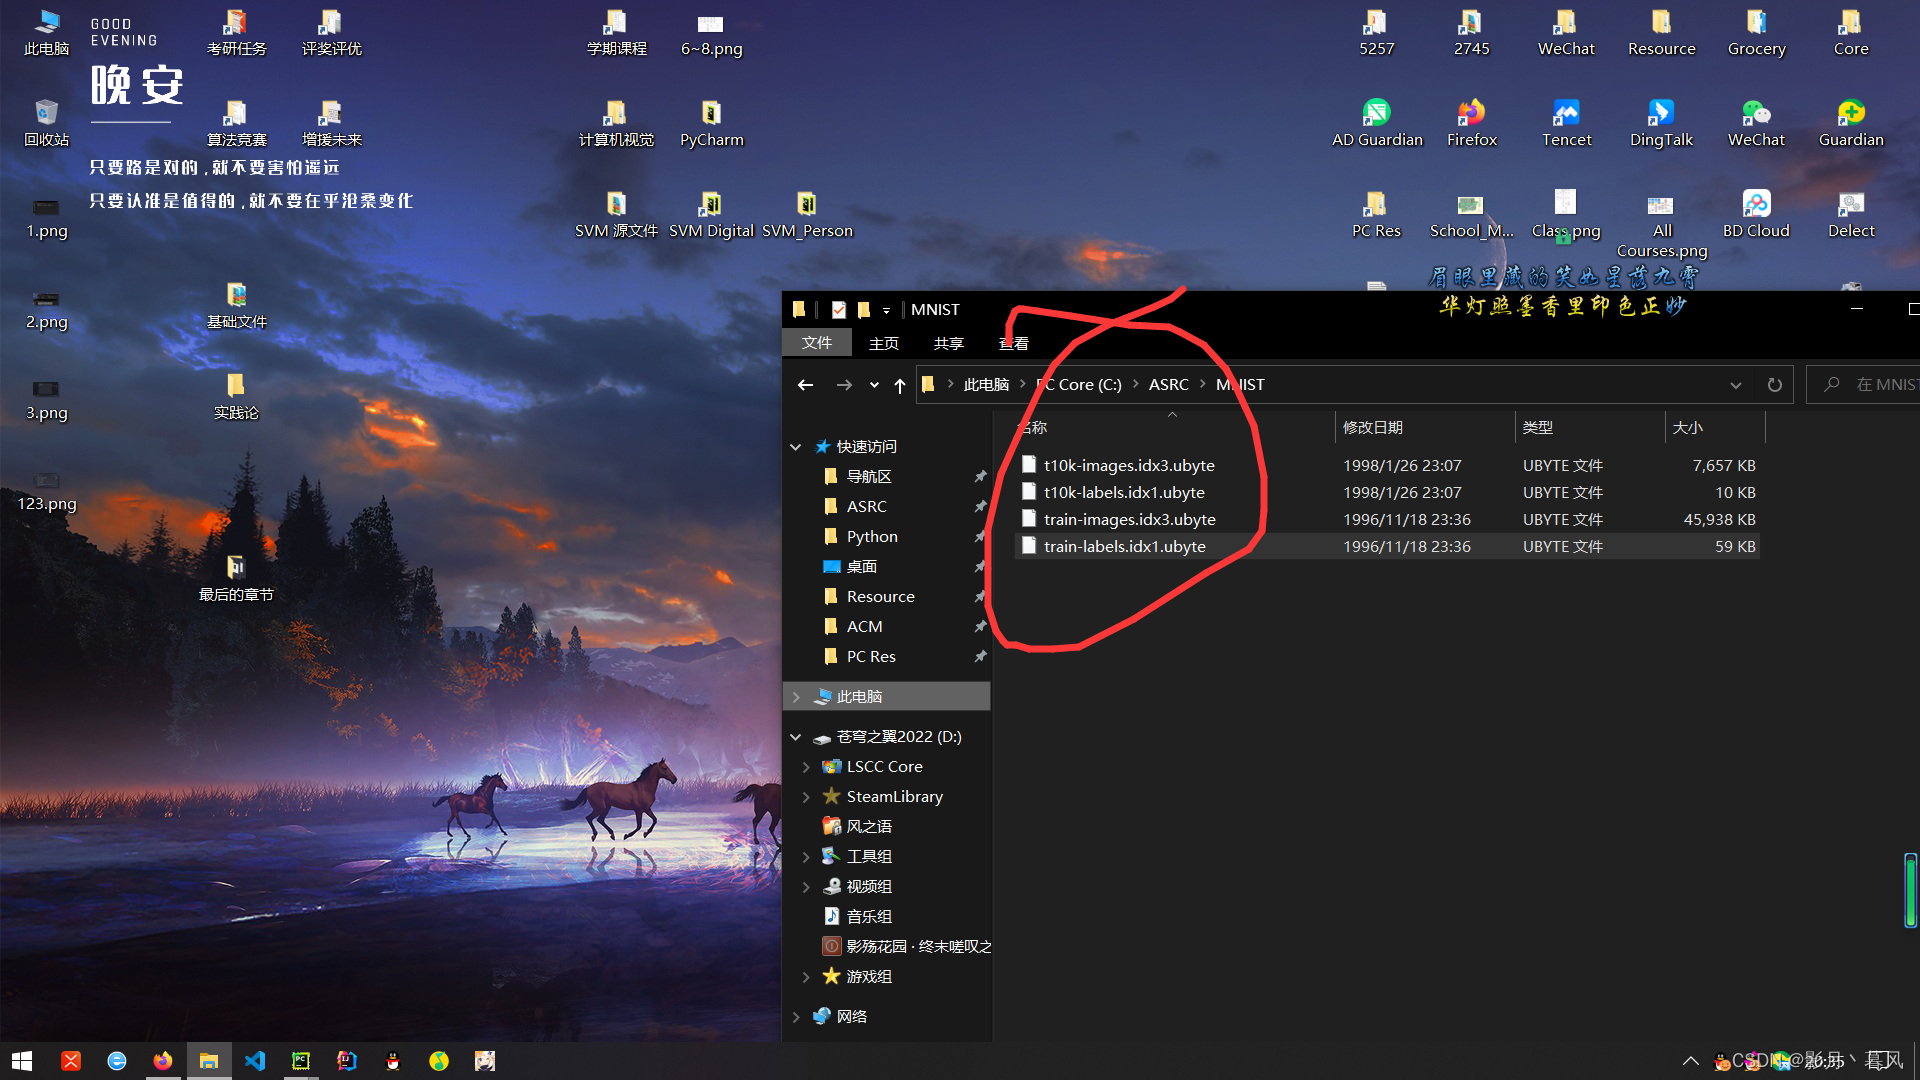
Task: Open the QQ penguin taskbar icon
Action: coord(393,1061)
